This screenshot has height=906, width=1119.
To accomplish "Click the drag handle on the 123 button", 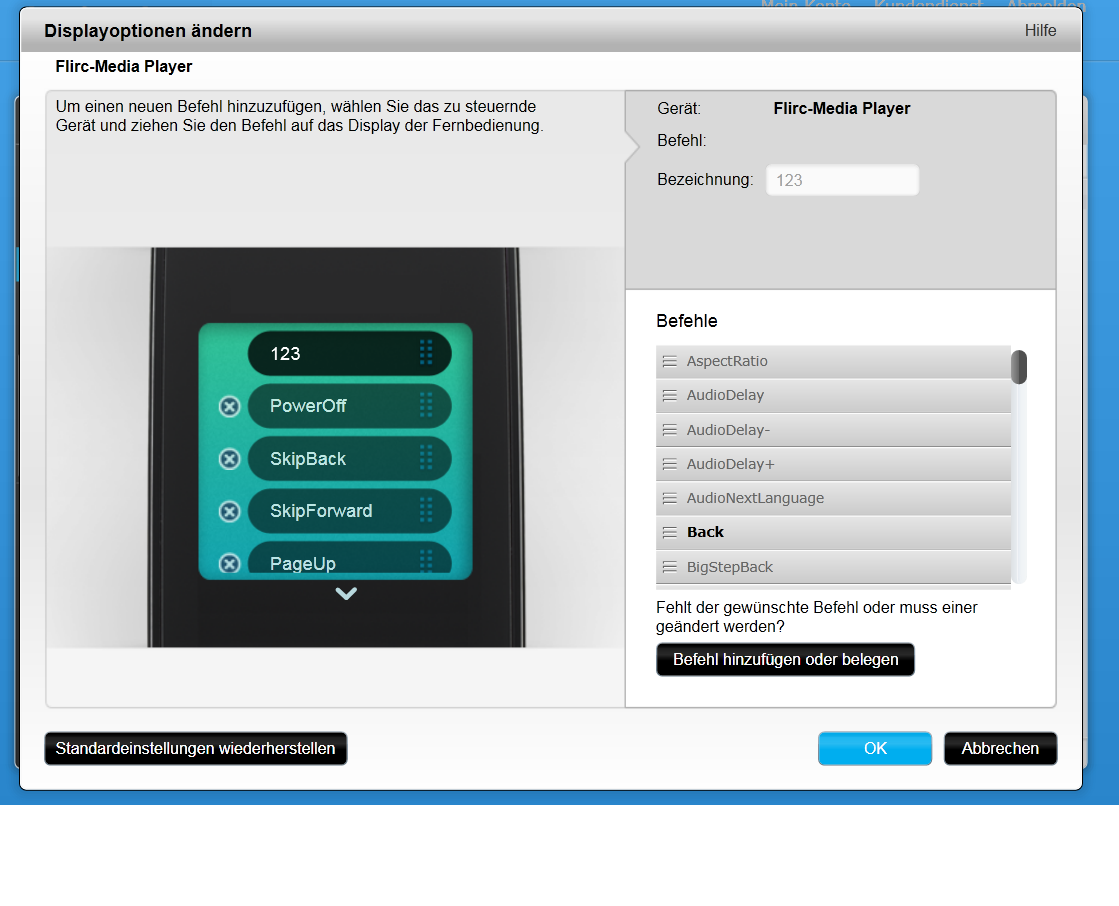I will click(426, 352).
